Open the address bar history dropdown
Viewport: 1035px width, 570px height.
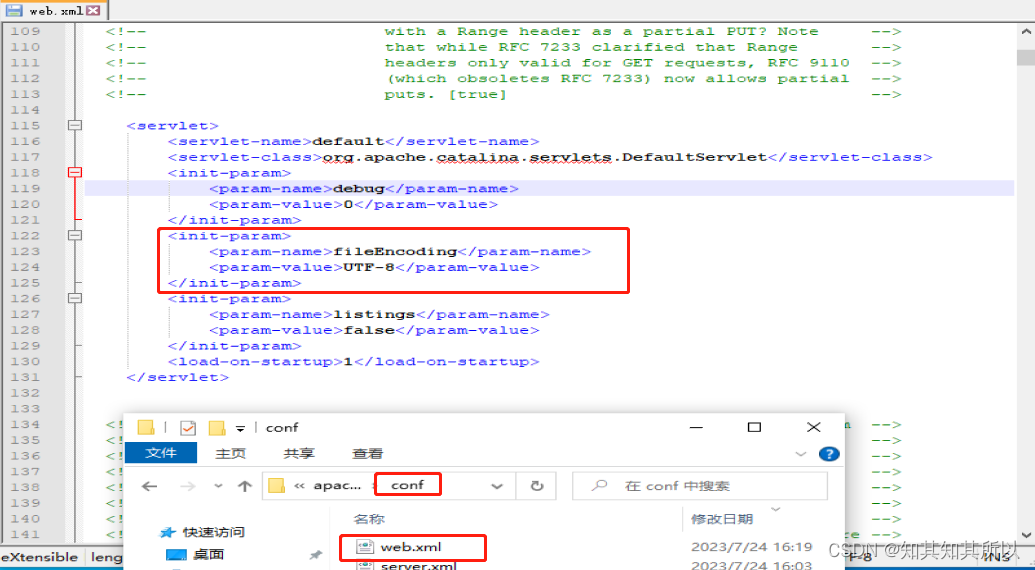498,486
